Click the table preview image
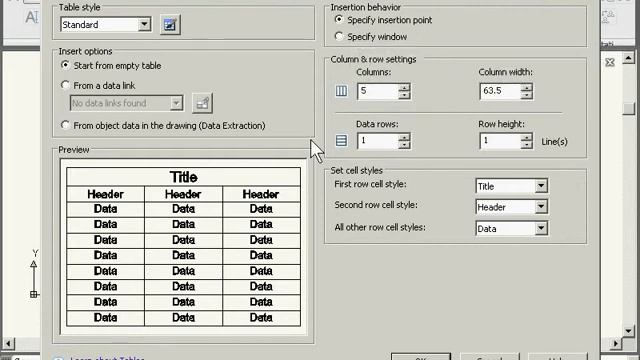Viewport: 640px width, 360px height. 183,247
